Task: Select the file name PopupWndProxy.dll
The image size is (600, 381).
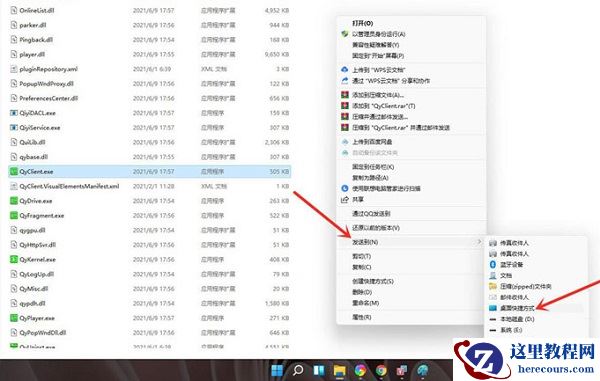Action: click(x=47, y=84)
